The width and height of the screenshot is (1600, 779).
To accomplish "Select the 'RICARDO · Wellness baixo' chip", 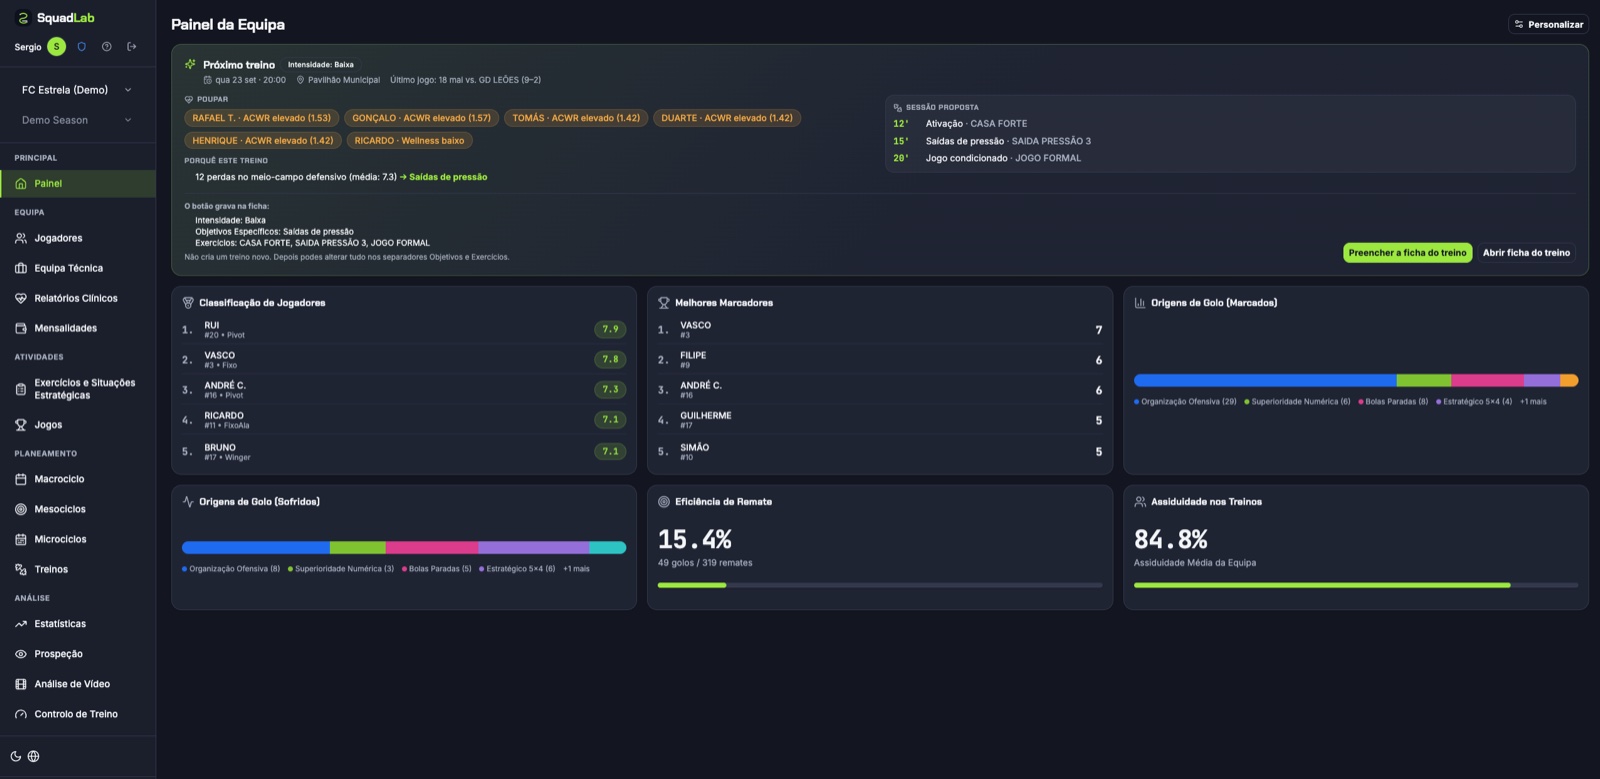I will pos(409,141).
